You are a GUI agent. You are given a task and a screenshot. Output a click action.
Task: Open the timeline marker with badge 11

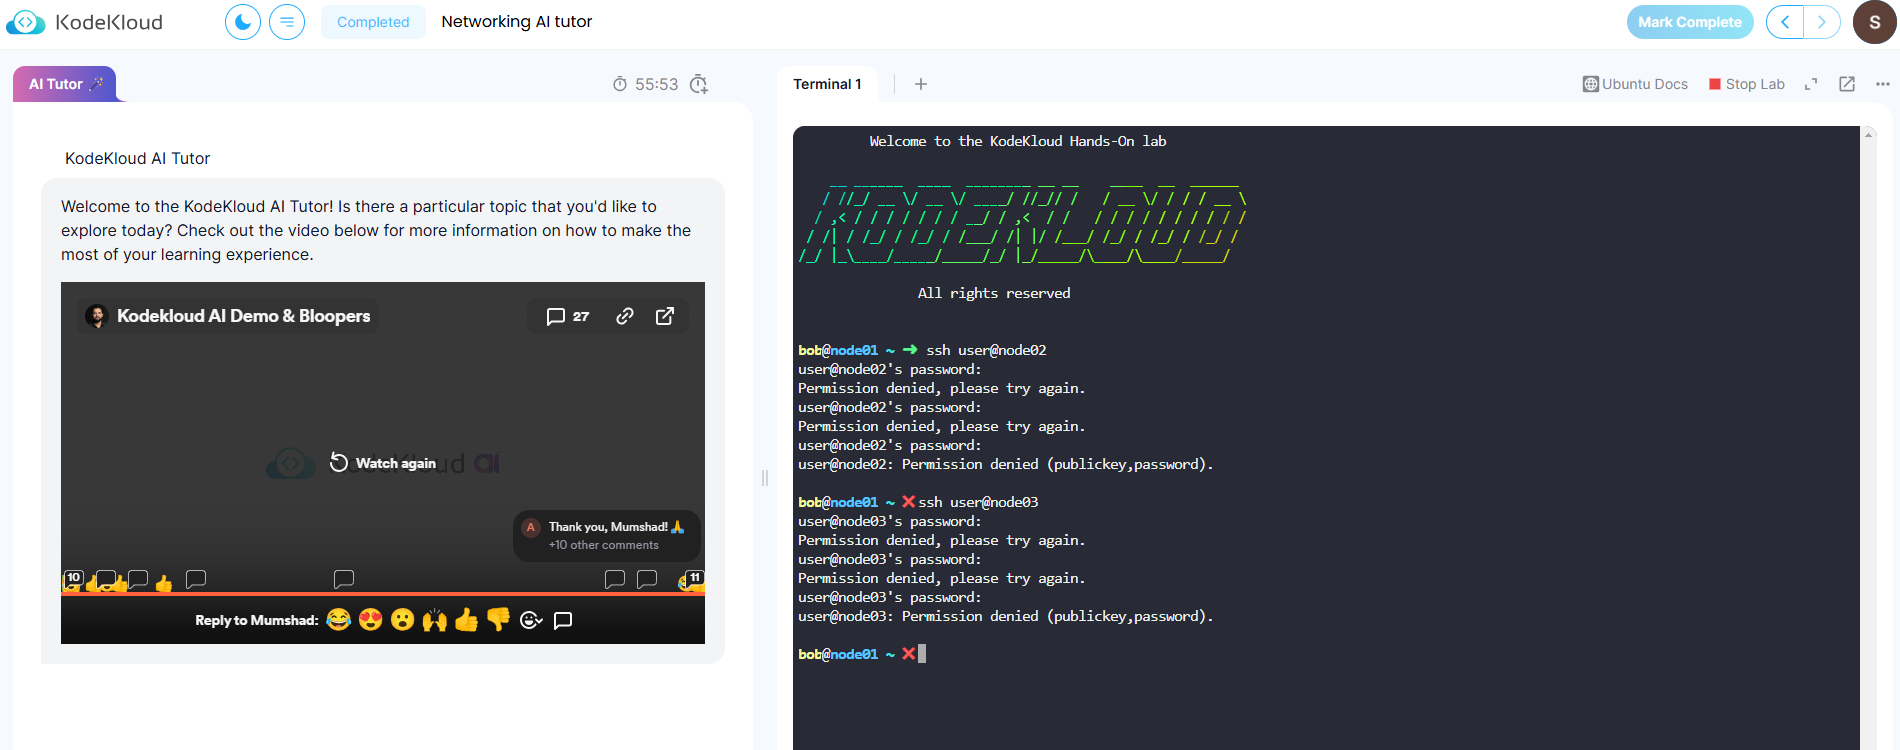pos(694,578)
